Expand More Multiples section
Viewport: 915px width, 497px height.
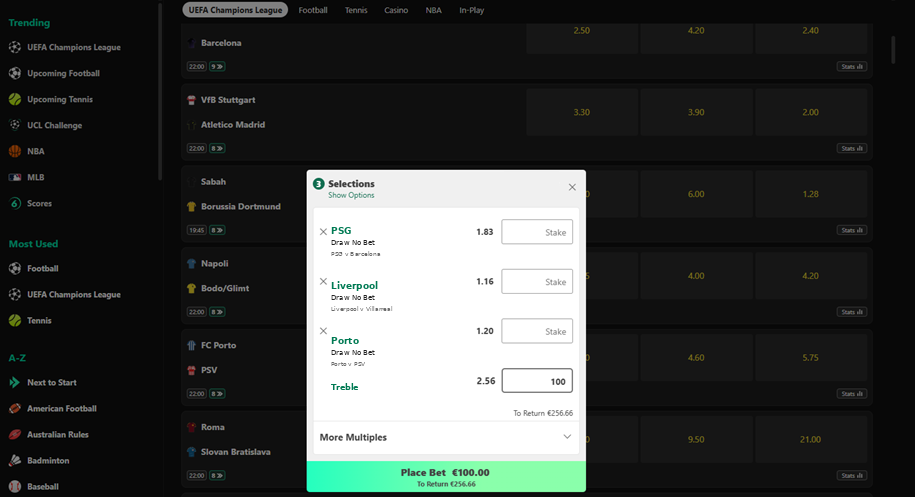(446, 437)
